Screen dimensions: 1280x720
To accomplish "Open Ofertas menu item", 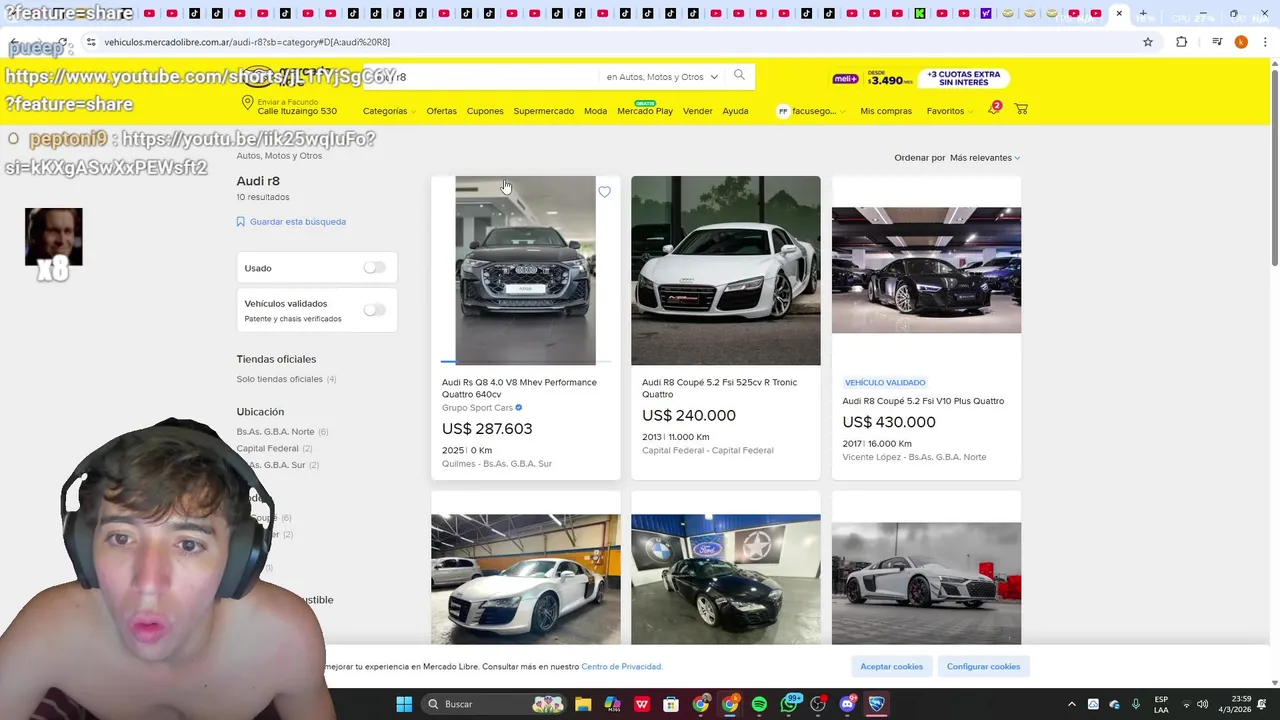I will click(x=441, y=111).
